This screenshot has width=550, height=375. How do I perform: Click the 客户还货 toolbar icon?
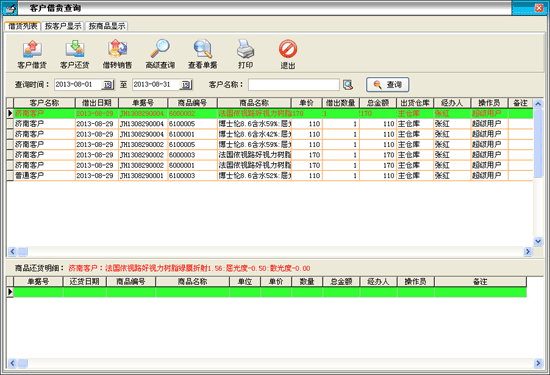pyautogui.click(x=75, y=49)
